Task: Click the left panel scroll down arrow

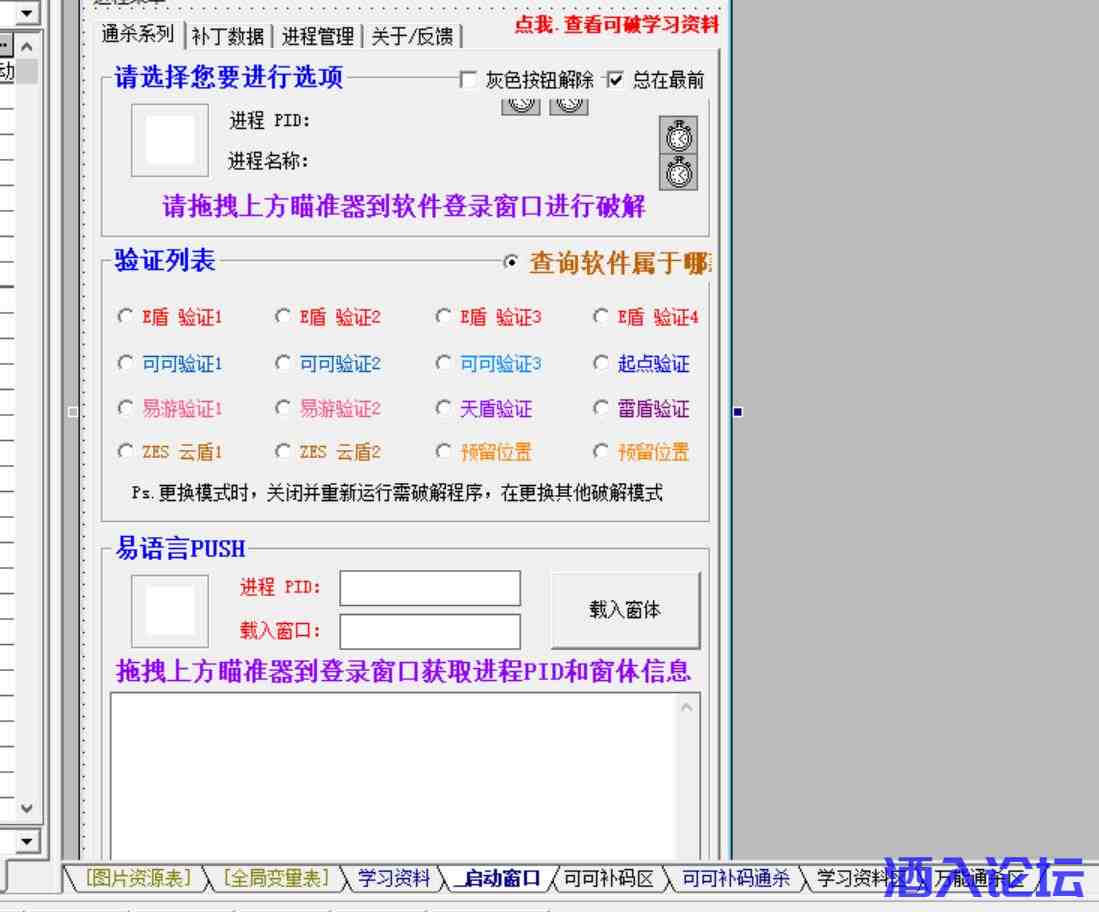Action: (x=27, y=808)
